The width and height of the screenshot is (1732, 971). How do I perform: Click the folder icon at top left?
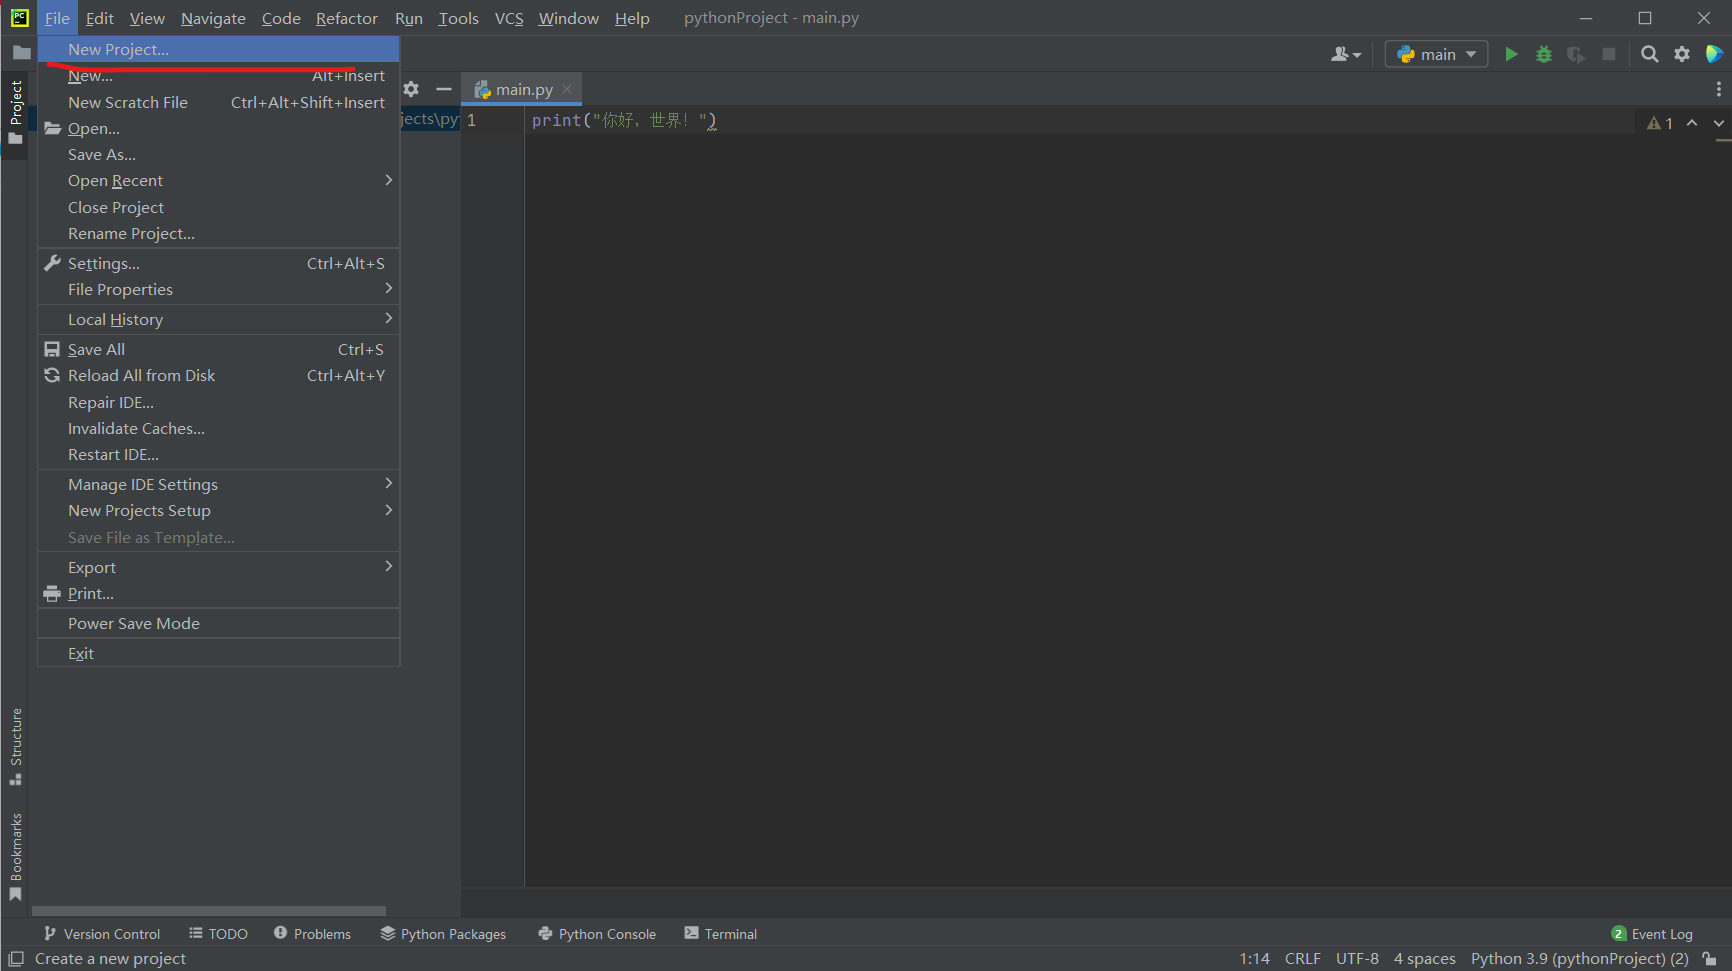[21, 53]
